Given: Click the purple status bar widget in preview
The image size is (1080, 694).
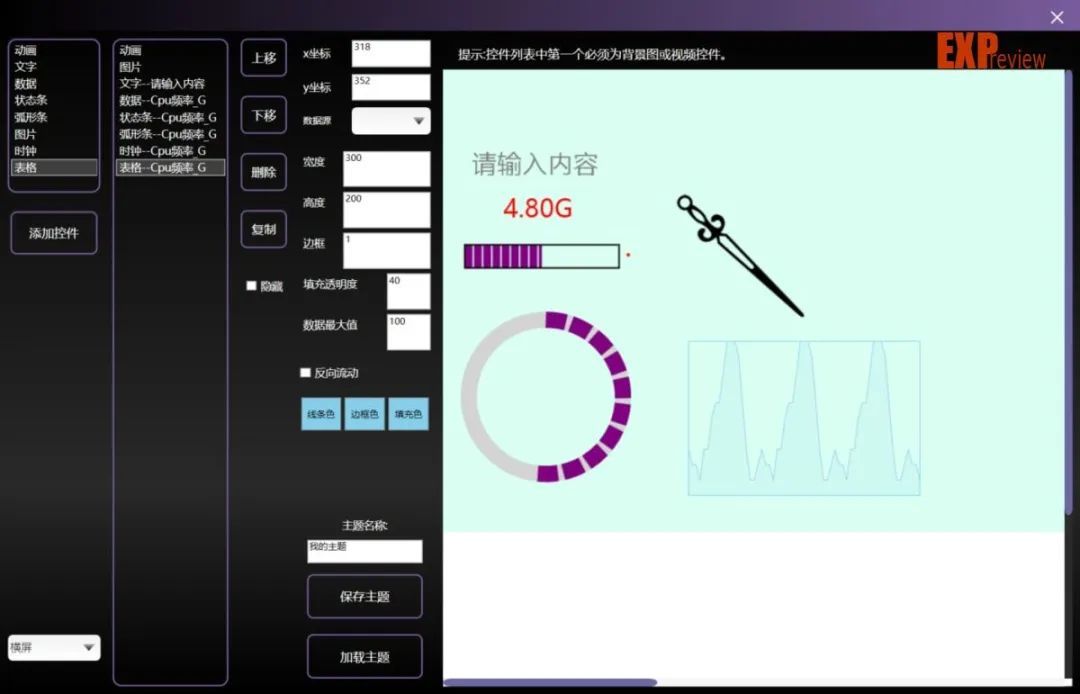Looking at the screenshot, I should click(x=541, y=256).
